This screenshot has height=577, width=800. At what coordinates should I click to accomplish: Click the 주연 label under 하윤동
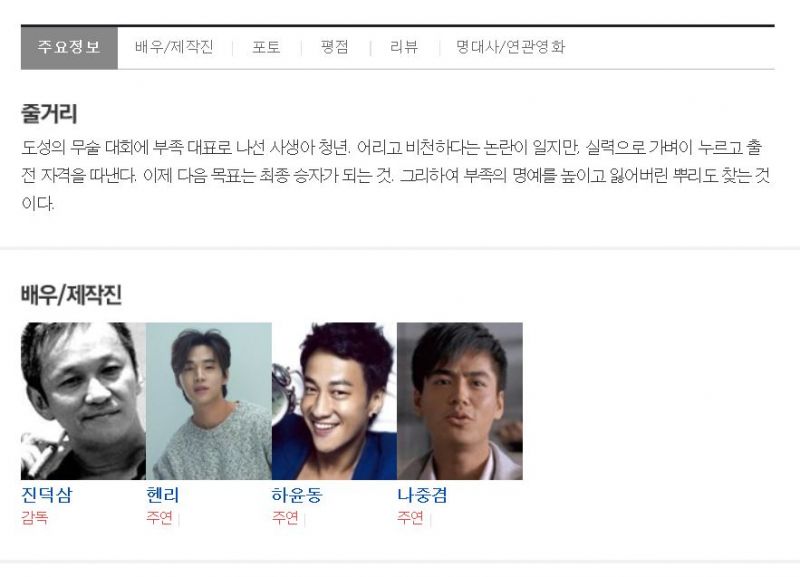point(285,518)
